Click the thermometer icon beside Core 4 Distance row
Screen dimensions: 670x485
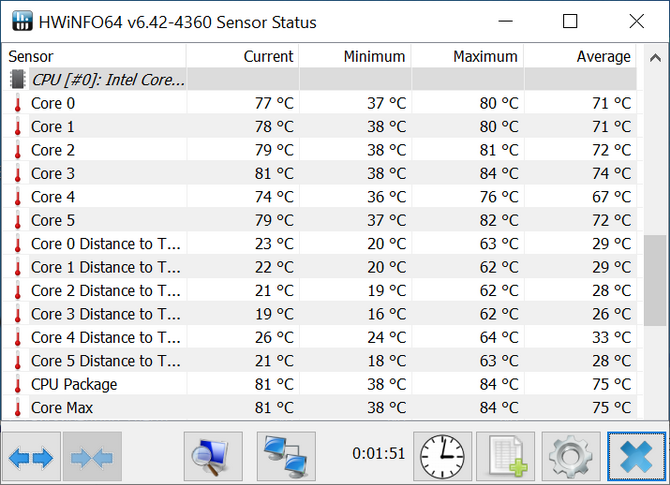click(x=18, y=338)
